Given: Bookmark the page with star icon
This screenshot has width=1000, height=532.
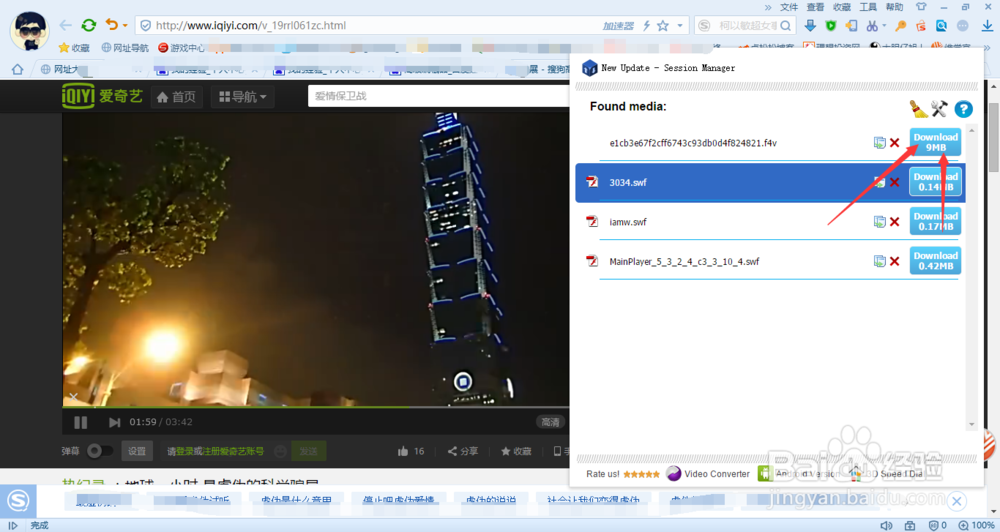Looking at the screenshot, I should [x=663, y=26].
